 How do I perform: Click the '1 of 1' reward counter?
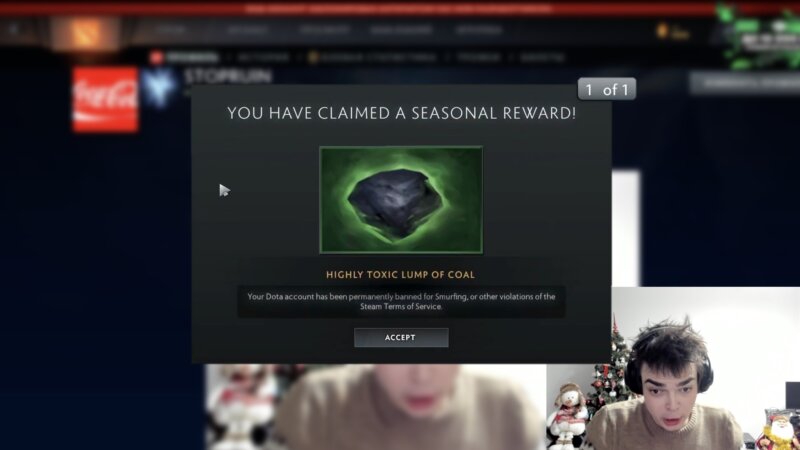607,89
